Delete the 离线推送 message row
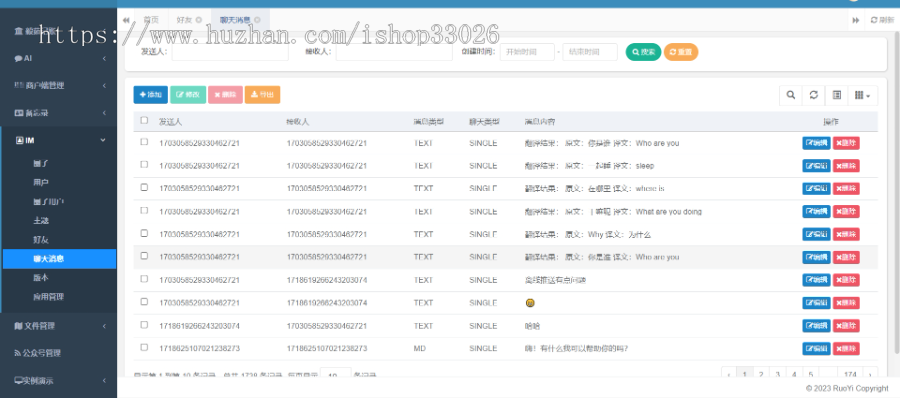 click(x=846, y=280)
